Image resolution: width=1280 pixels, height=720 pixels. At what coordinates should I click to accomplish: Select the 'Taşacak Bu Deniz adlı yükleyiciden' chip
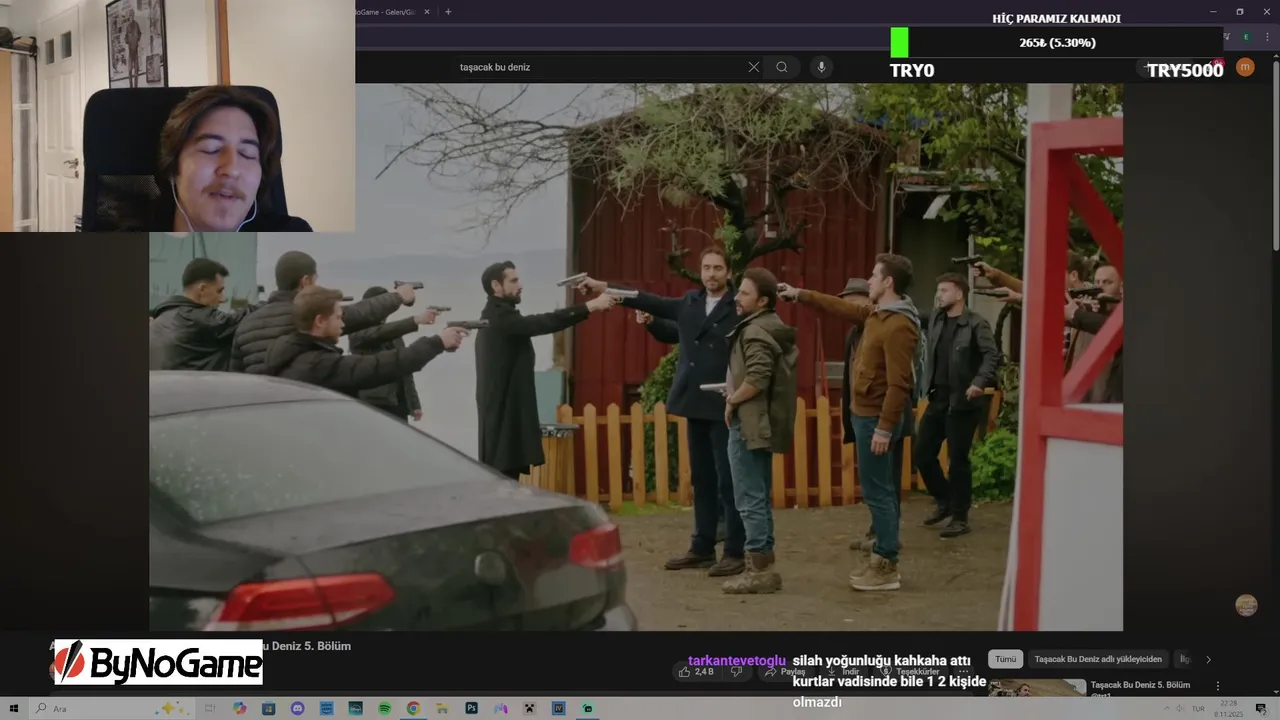point(1098,659)
